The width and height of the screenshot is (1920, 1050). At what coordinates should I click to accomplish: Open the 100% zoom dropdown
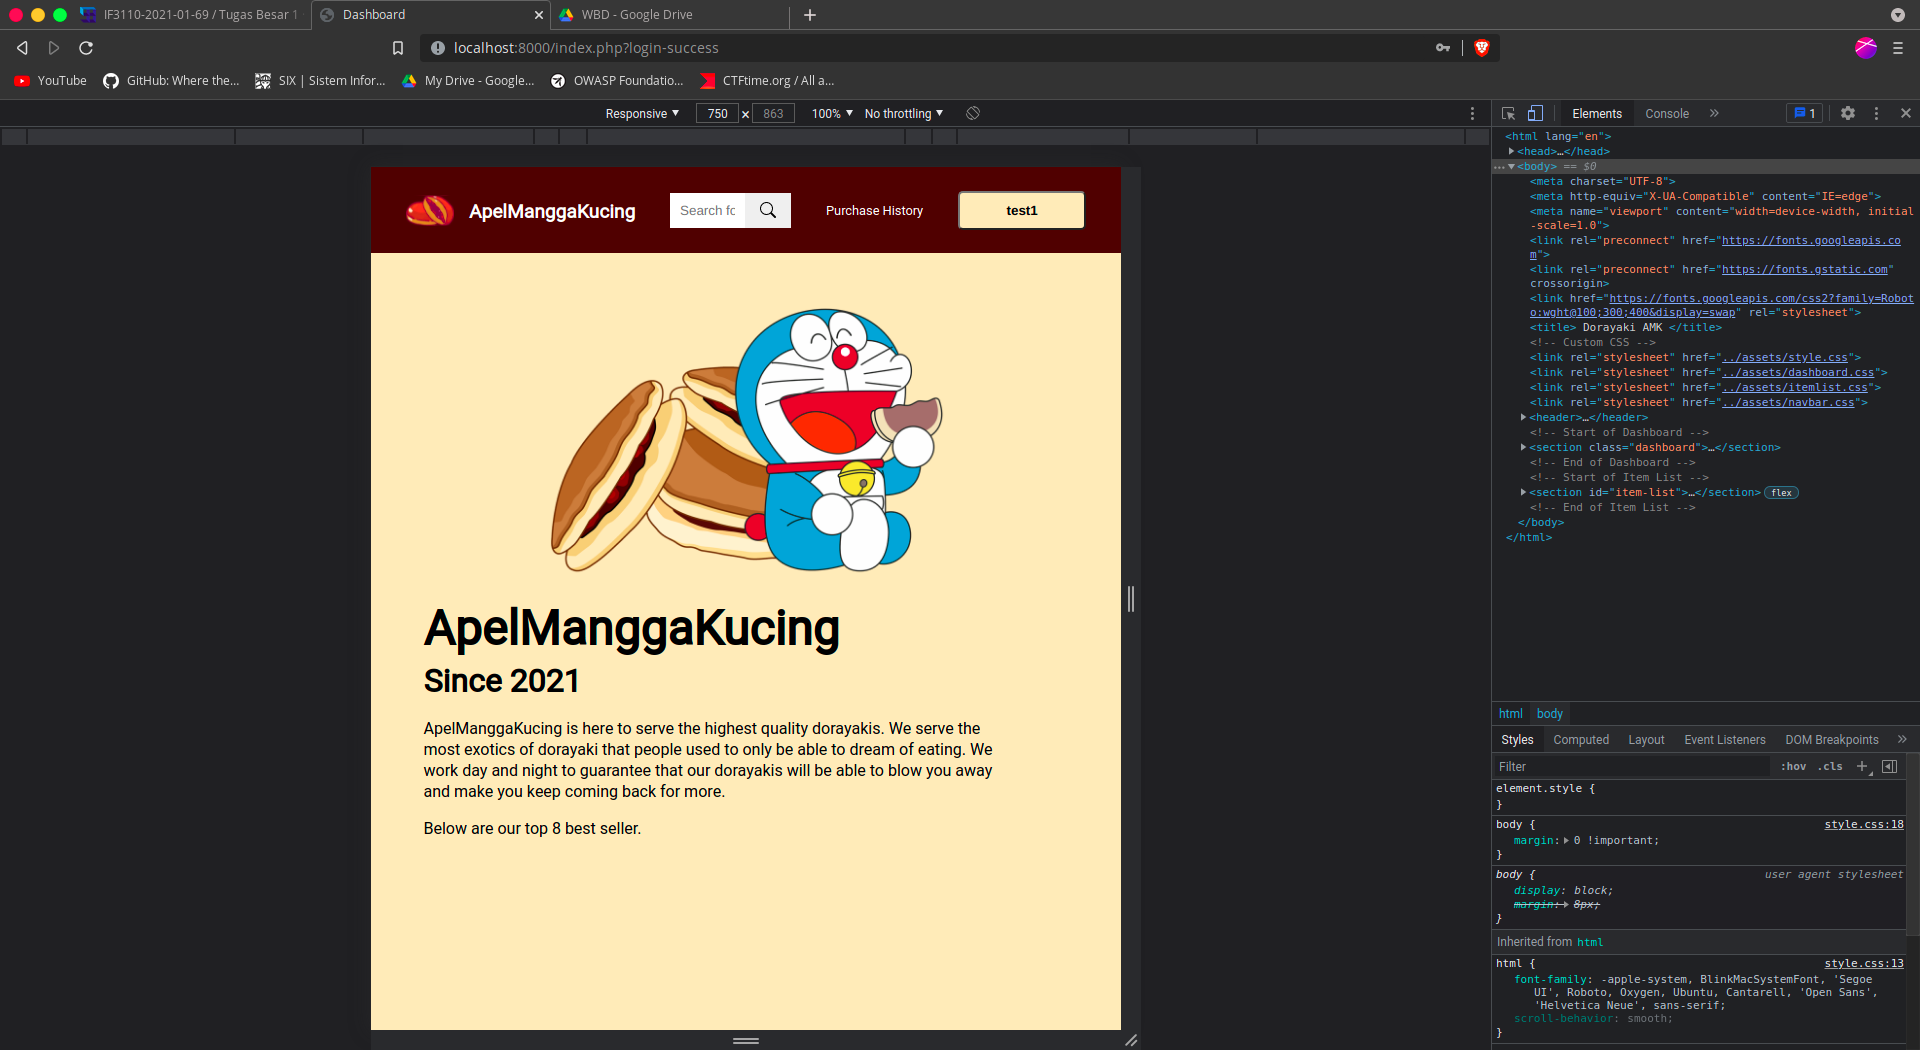[x=832, y=114]
